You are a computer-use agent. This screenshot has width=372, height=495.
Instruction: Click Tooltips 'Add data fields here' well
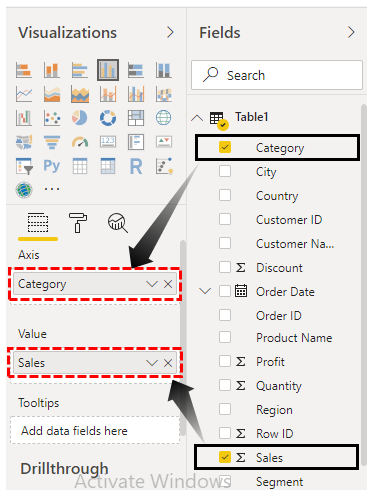point(95,430)
